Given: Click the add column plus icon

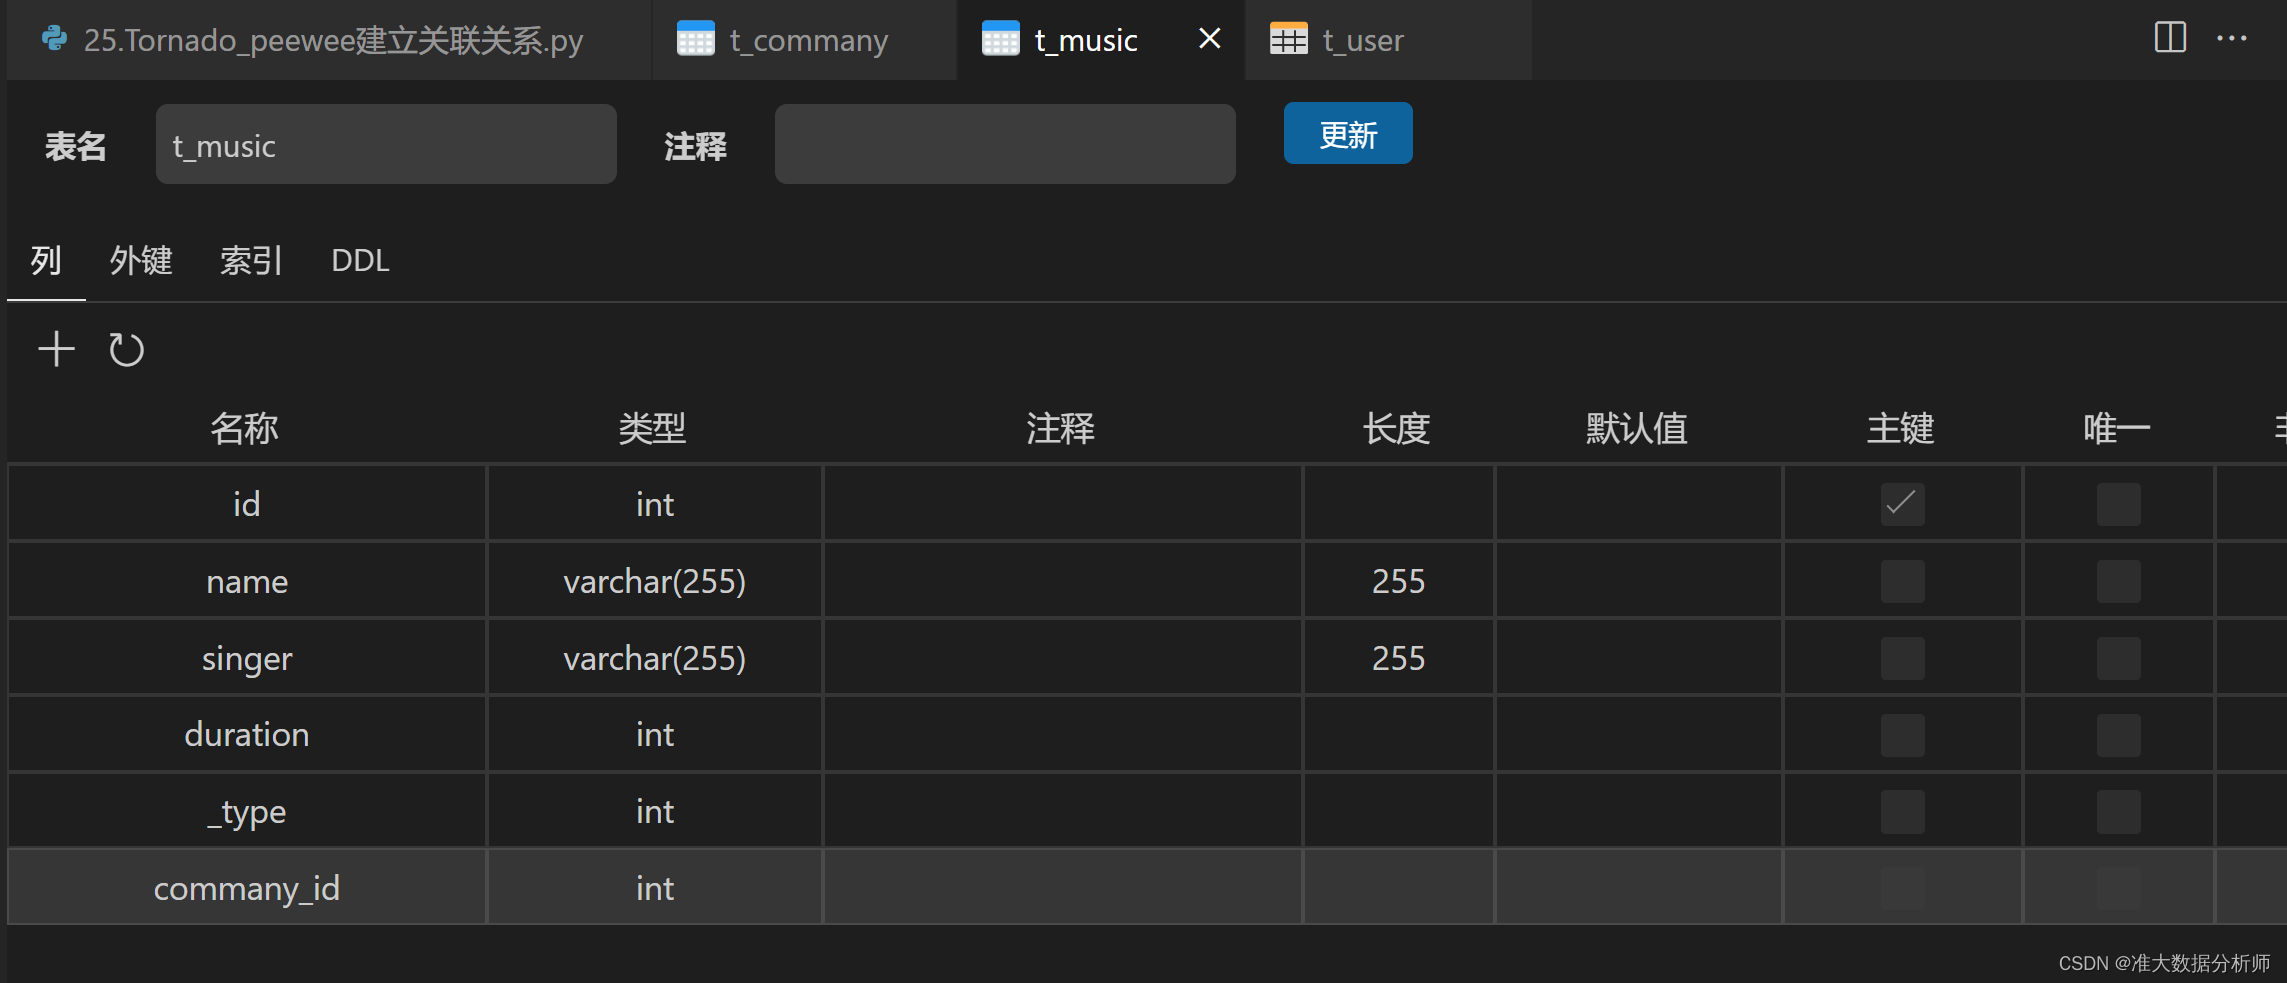Looking at the screenshot, I should pos(56,349).
